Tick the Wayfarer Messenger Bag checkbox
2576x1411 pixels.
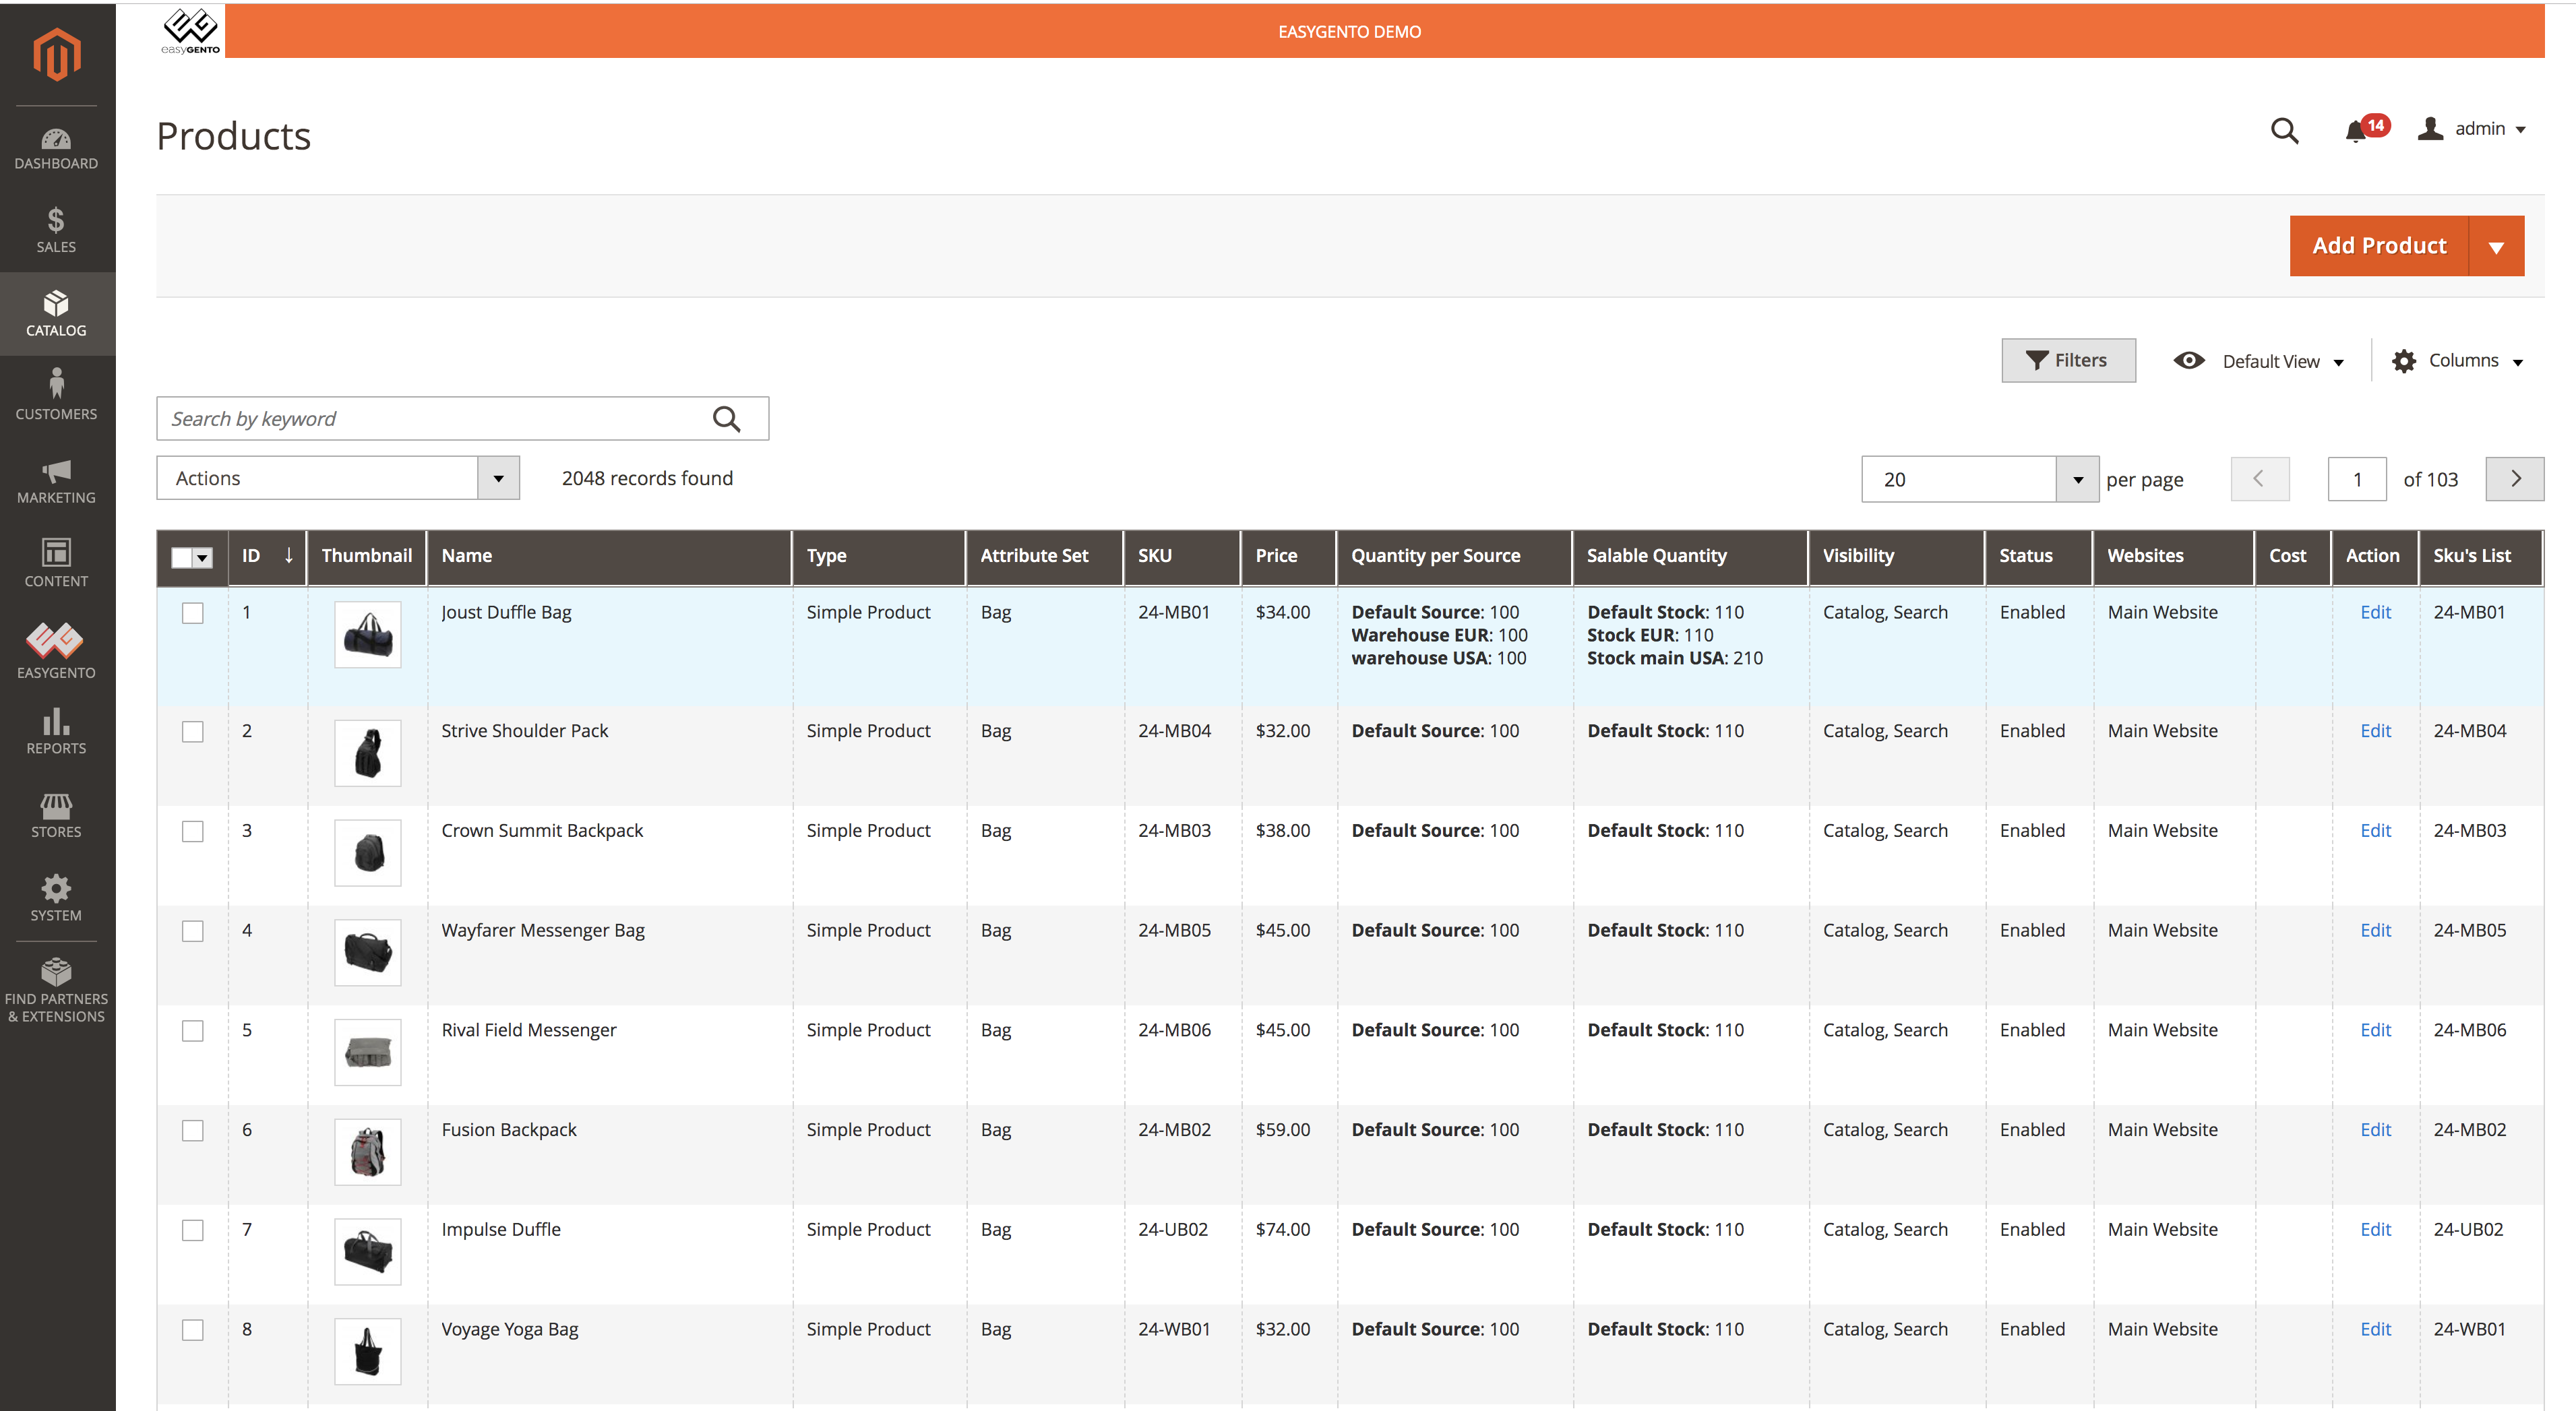[193, 931]
